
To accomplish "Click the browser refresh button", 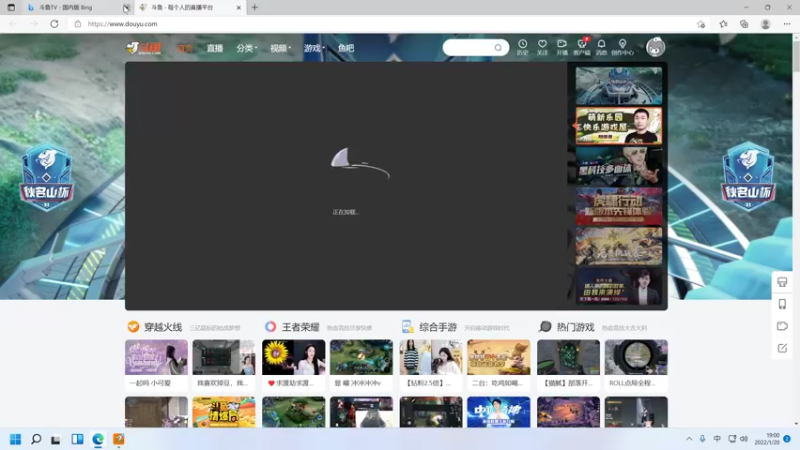I will pos(54,24).
